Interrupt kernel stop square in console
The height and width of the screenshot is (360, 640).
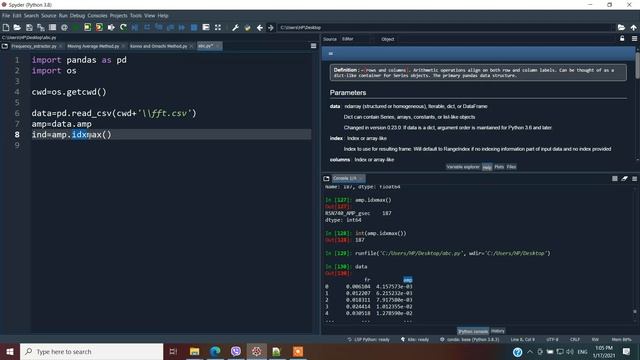click(615, 178)
